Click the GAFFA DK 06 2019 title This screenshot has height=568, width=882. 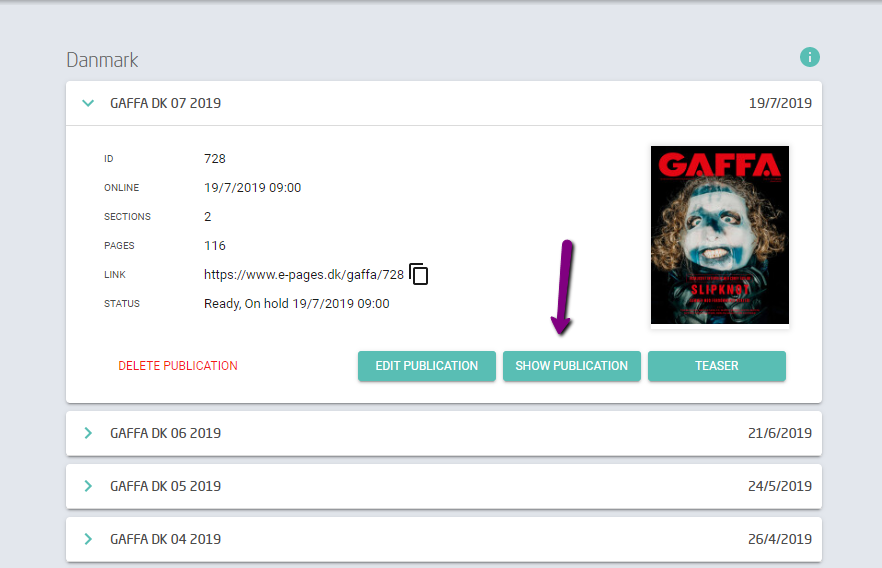click(165, 433)
